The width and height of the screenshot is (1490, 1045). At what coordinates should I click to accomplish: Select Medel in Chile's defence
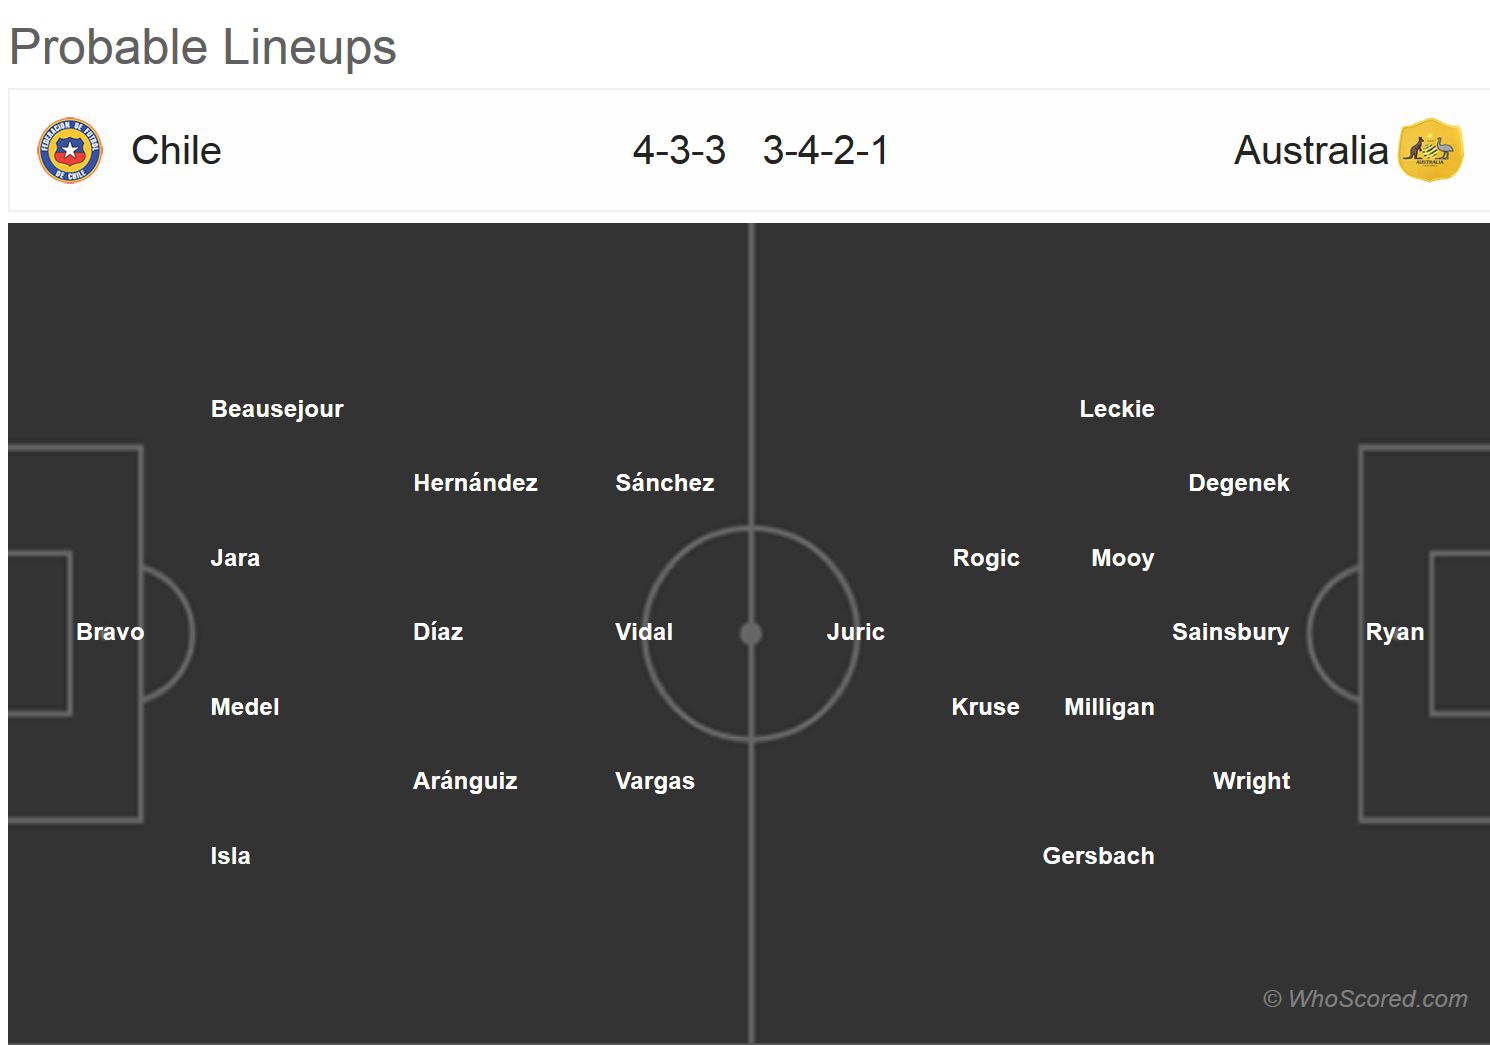point(245,707)
